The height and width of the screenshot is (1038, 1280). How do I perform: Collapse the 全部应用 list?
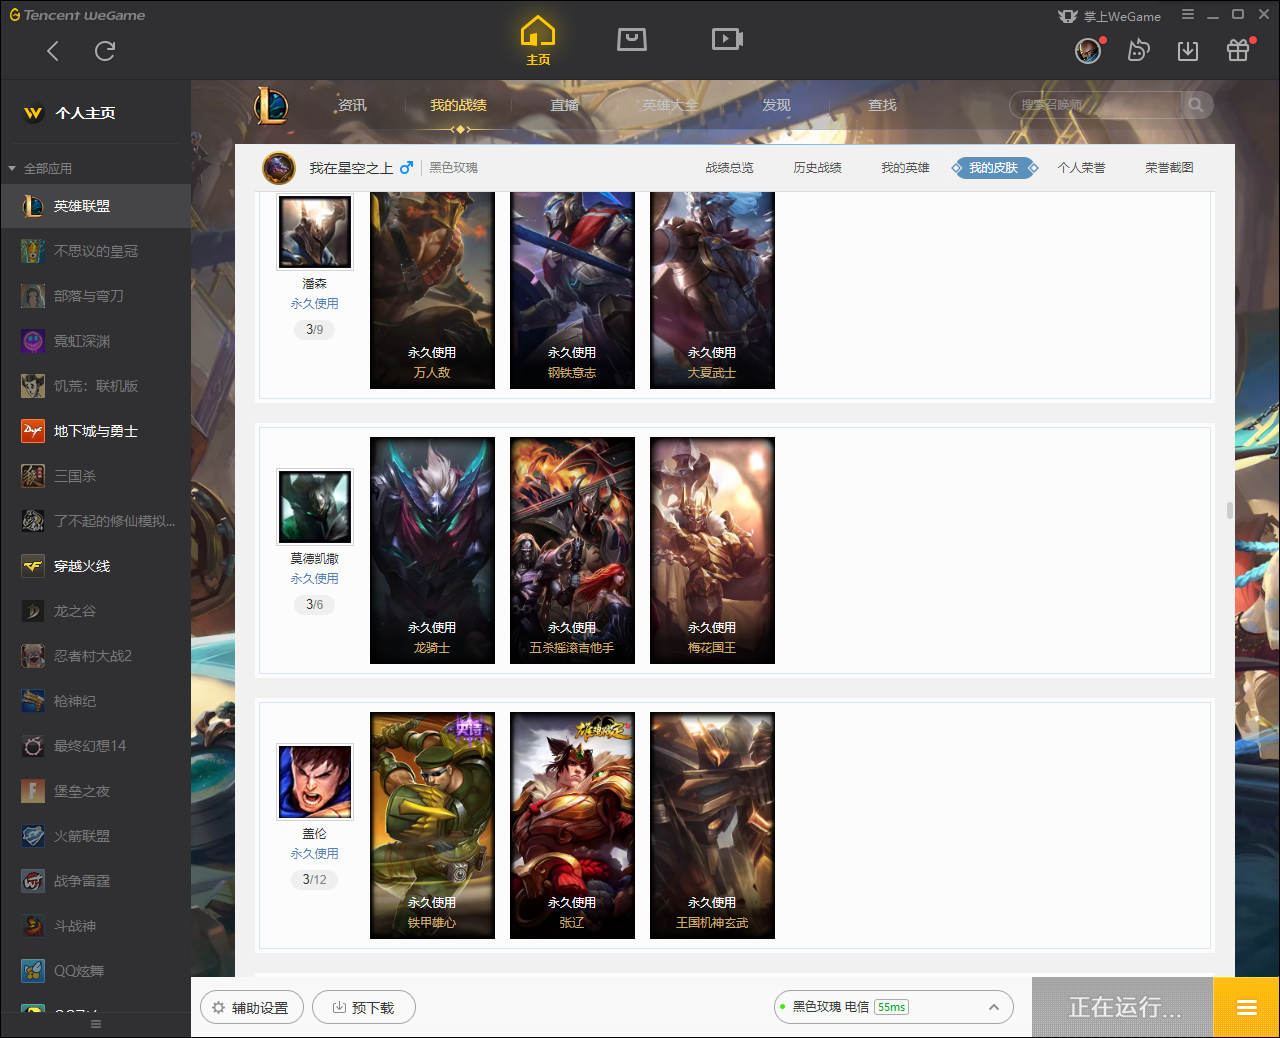[40, 168]
